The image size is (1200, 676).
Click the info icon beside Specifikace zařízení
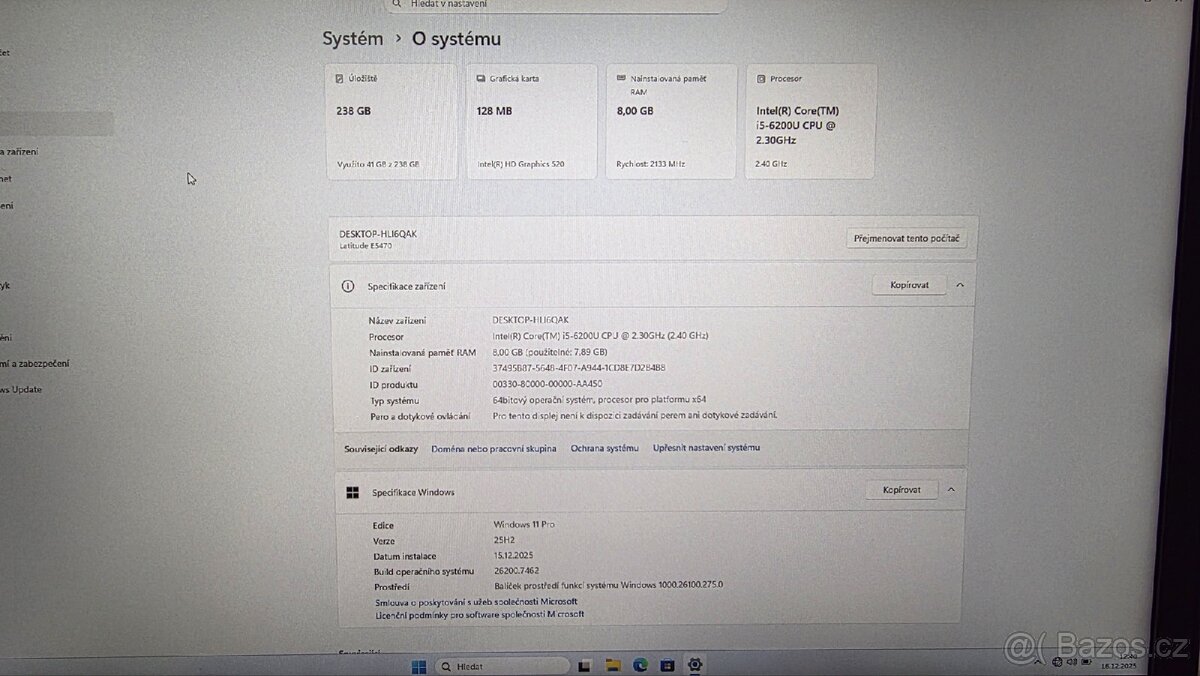coord(347,286)
